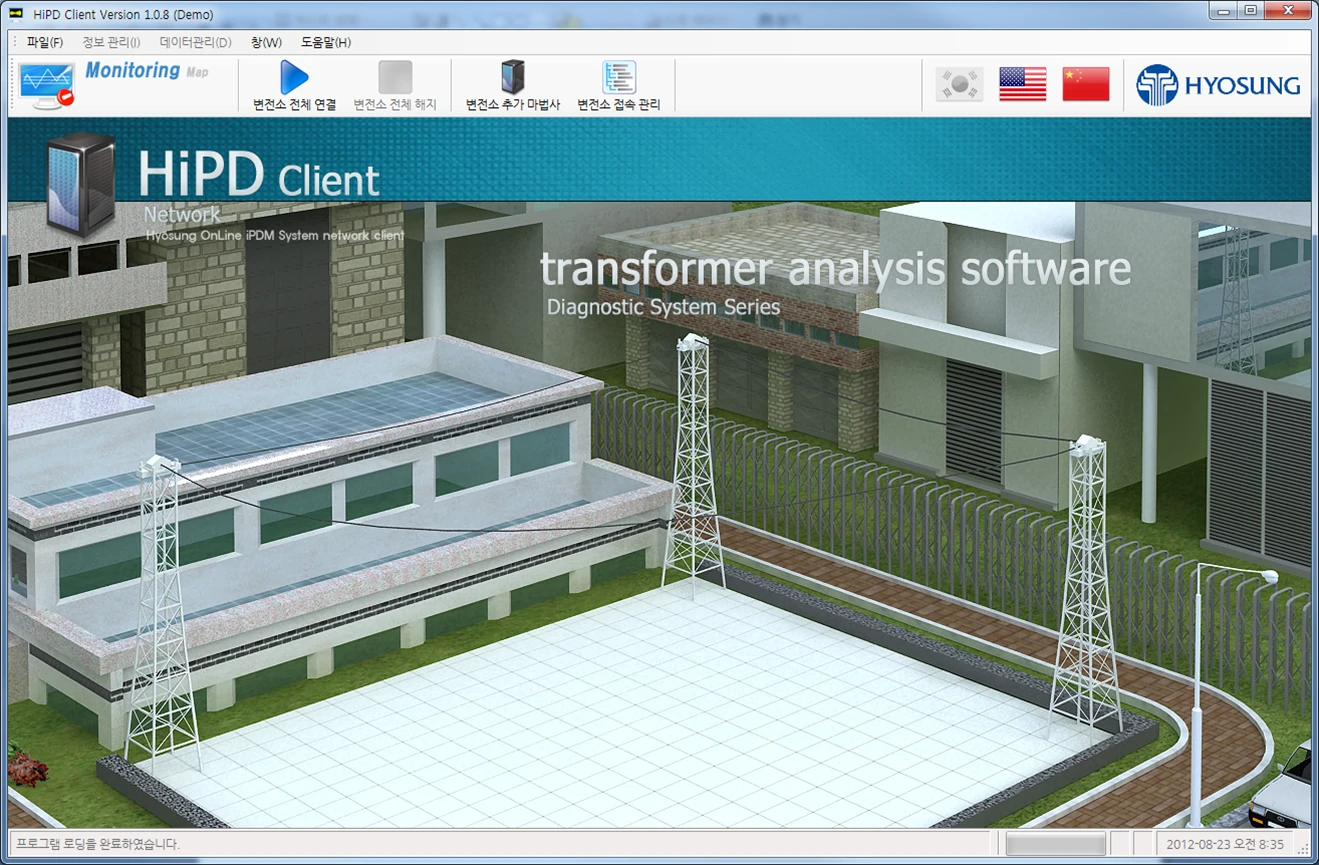Close the HiPD Client window
Screen dimensions: 1319x865
click(x=1287, y=10)
